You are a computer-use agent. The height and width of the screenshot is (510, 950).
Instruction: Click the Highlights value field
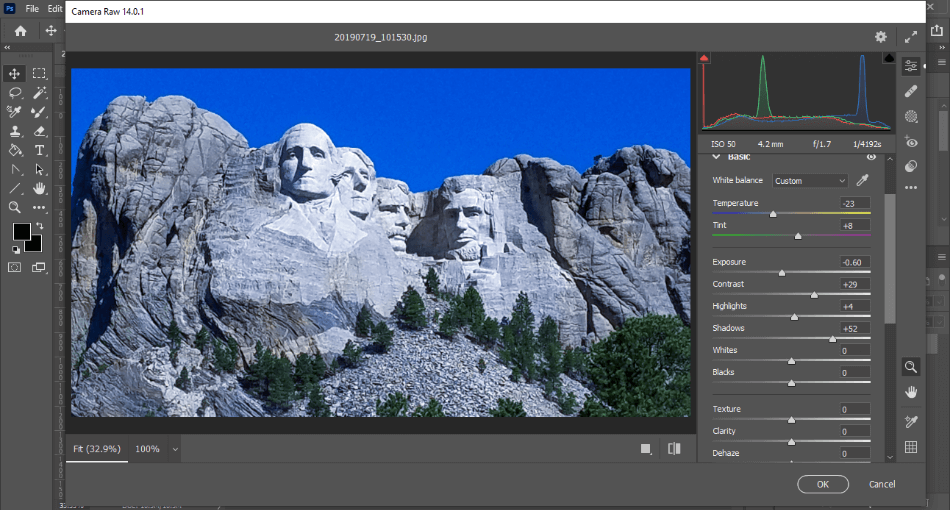pyautogui.click(x=855, y=306)
